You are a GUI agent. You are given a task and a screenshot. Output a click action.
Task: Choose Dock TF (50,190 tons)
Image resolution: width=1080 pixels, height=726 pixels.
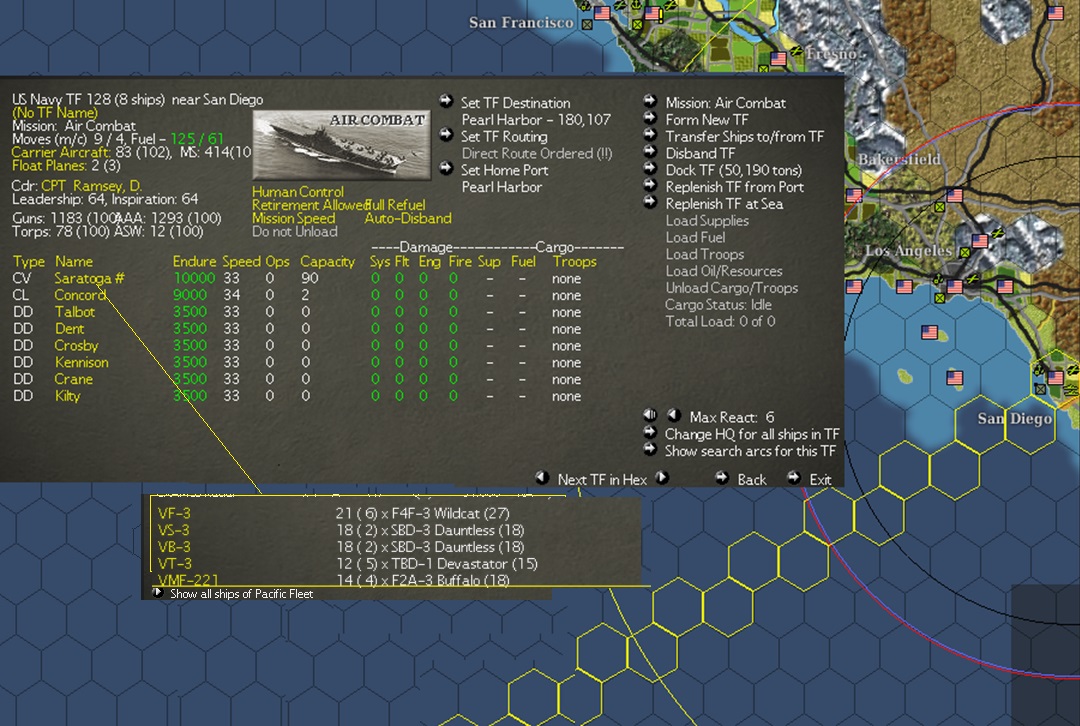[x=734, y=170]
